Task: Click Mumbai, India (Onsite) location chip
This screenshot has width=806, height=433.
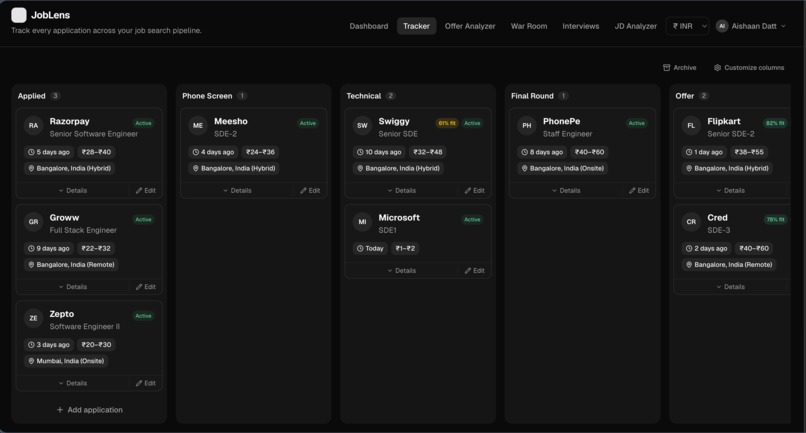Action: (x=66, y=361)
